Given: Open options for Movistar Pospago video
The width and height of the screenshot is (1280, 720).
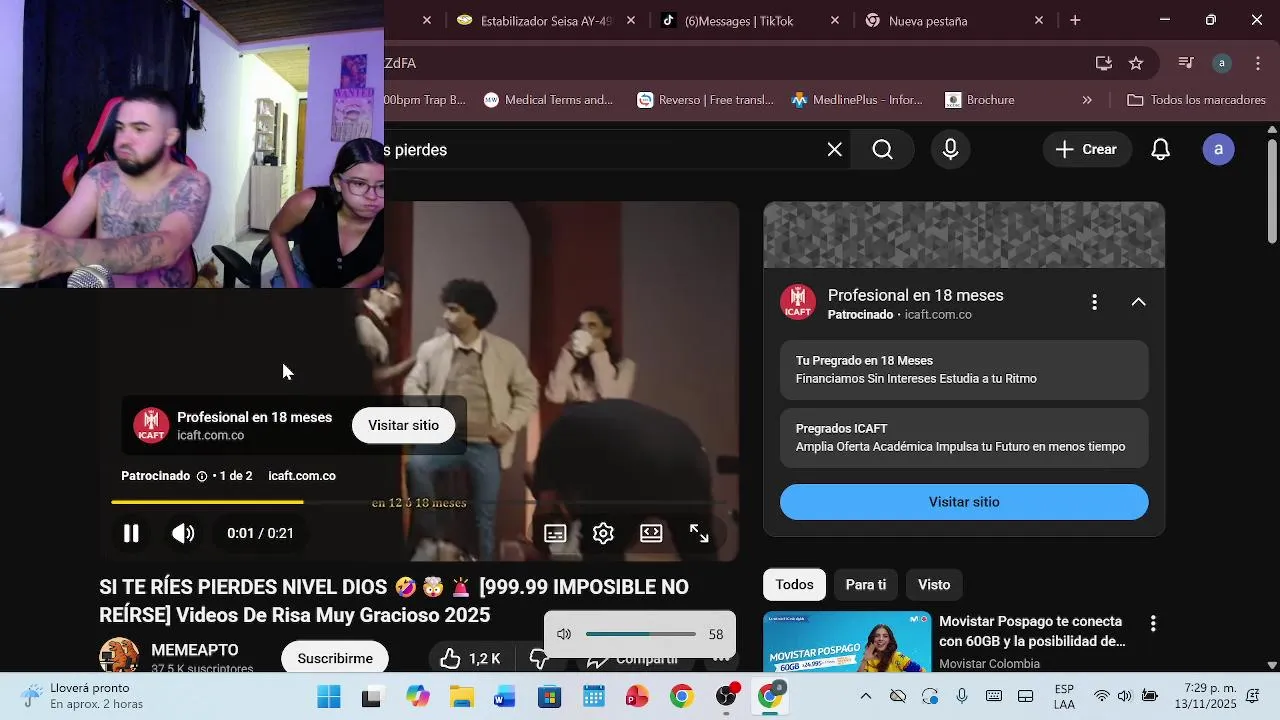Looking at the screenshot, I should tap(1153, 623).
